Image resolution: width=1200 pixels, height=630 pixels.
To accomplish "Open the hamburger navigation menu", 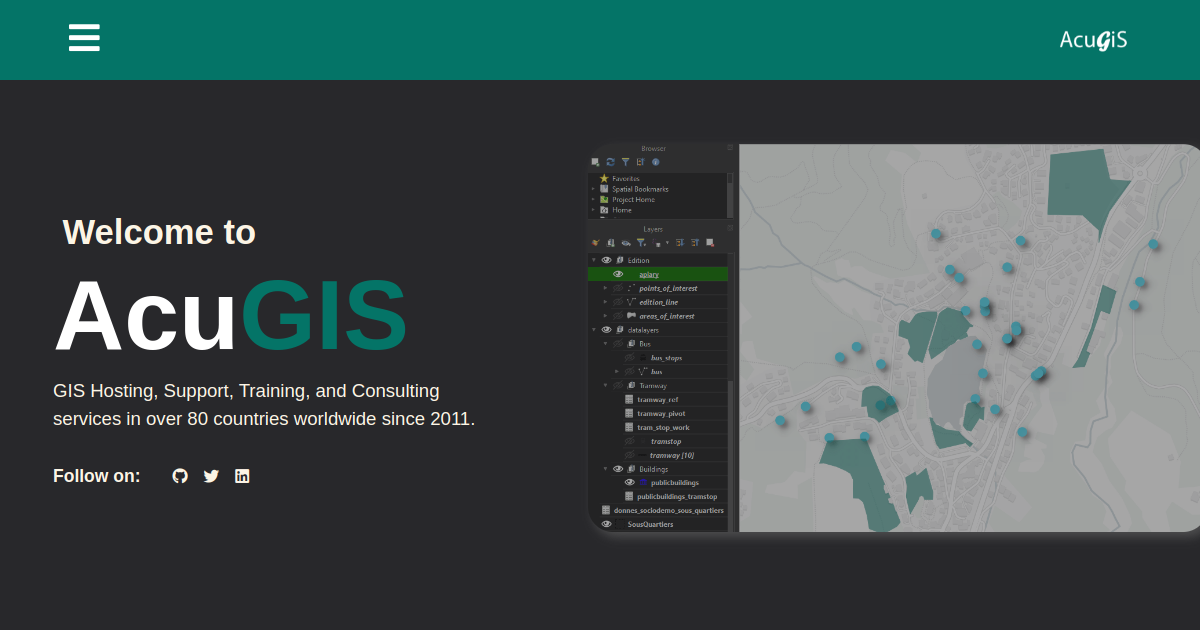I will pyautogui.click(x=84, y=38).
